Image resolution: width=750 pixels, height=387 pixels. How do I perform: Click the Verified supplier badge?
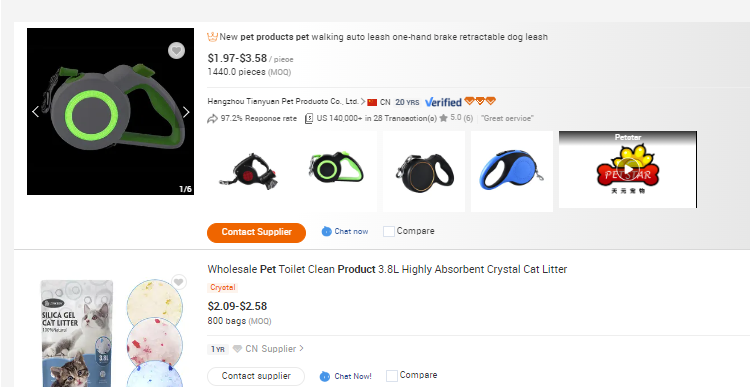(443, 102)
